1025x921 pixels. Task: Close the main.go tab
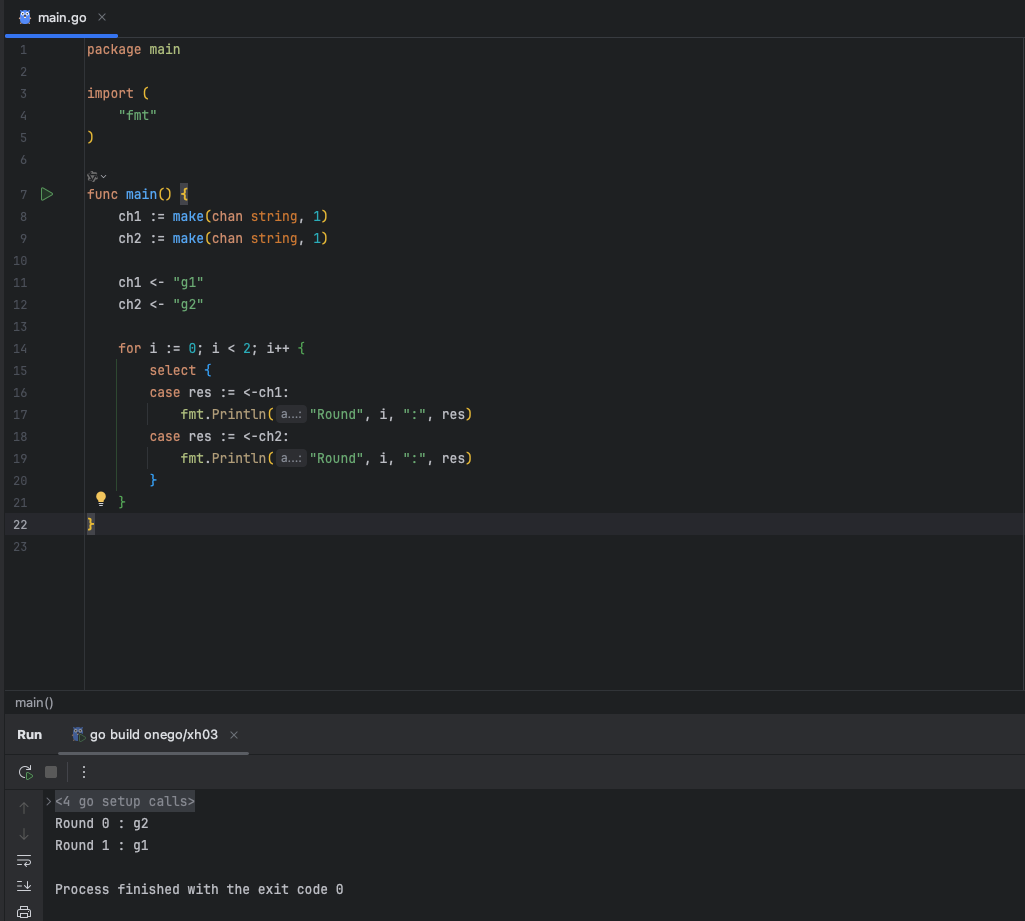[x=102, y=18]
